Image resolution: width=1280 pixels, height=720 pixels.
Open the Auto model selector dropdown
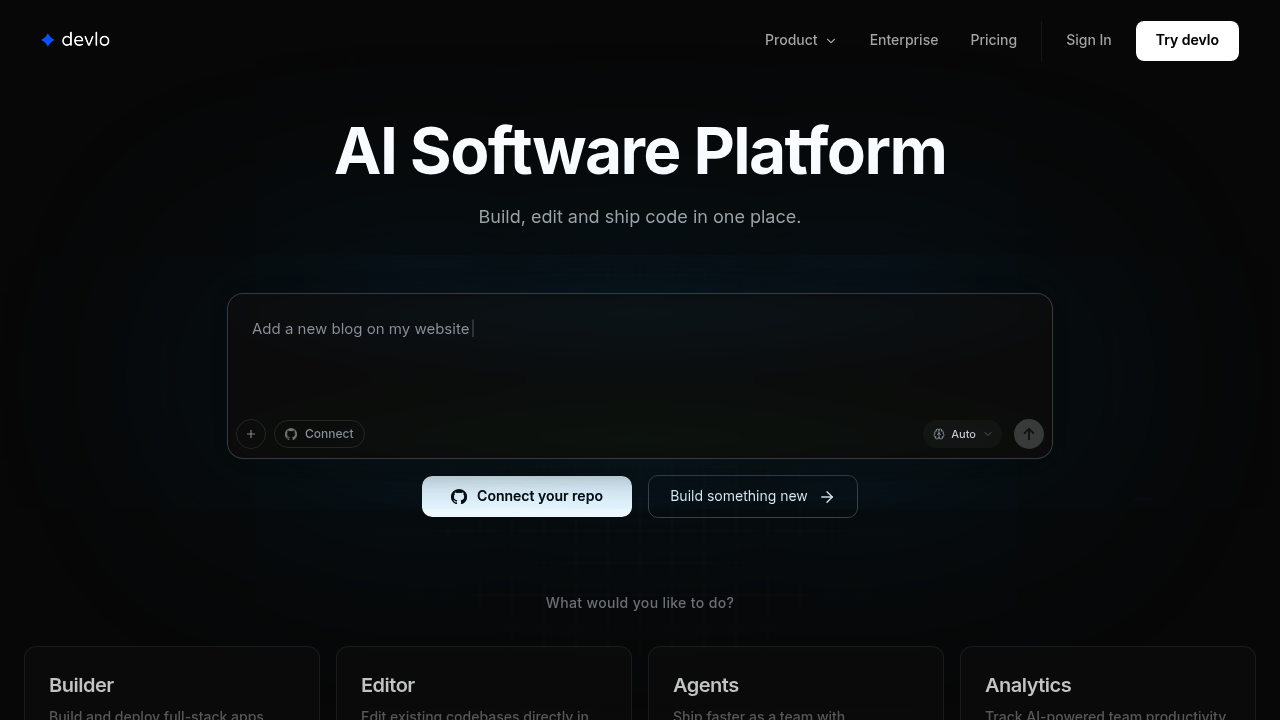pyautogui.click(x=962, y=434)
